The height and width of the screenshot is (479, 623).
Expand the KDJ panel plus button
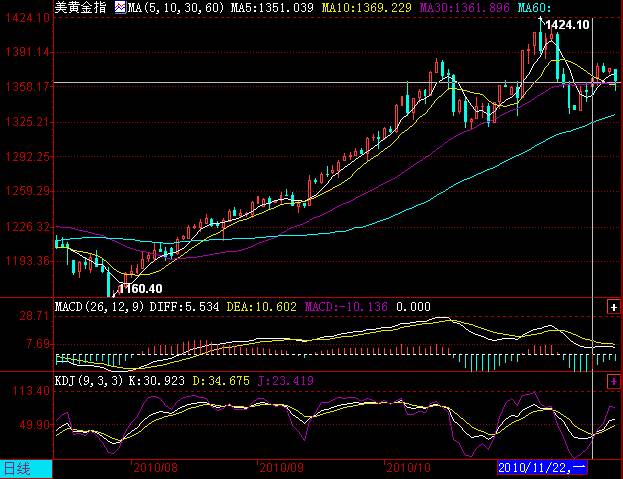[x=614, y=382]
